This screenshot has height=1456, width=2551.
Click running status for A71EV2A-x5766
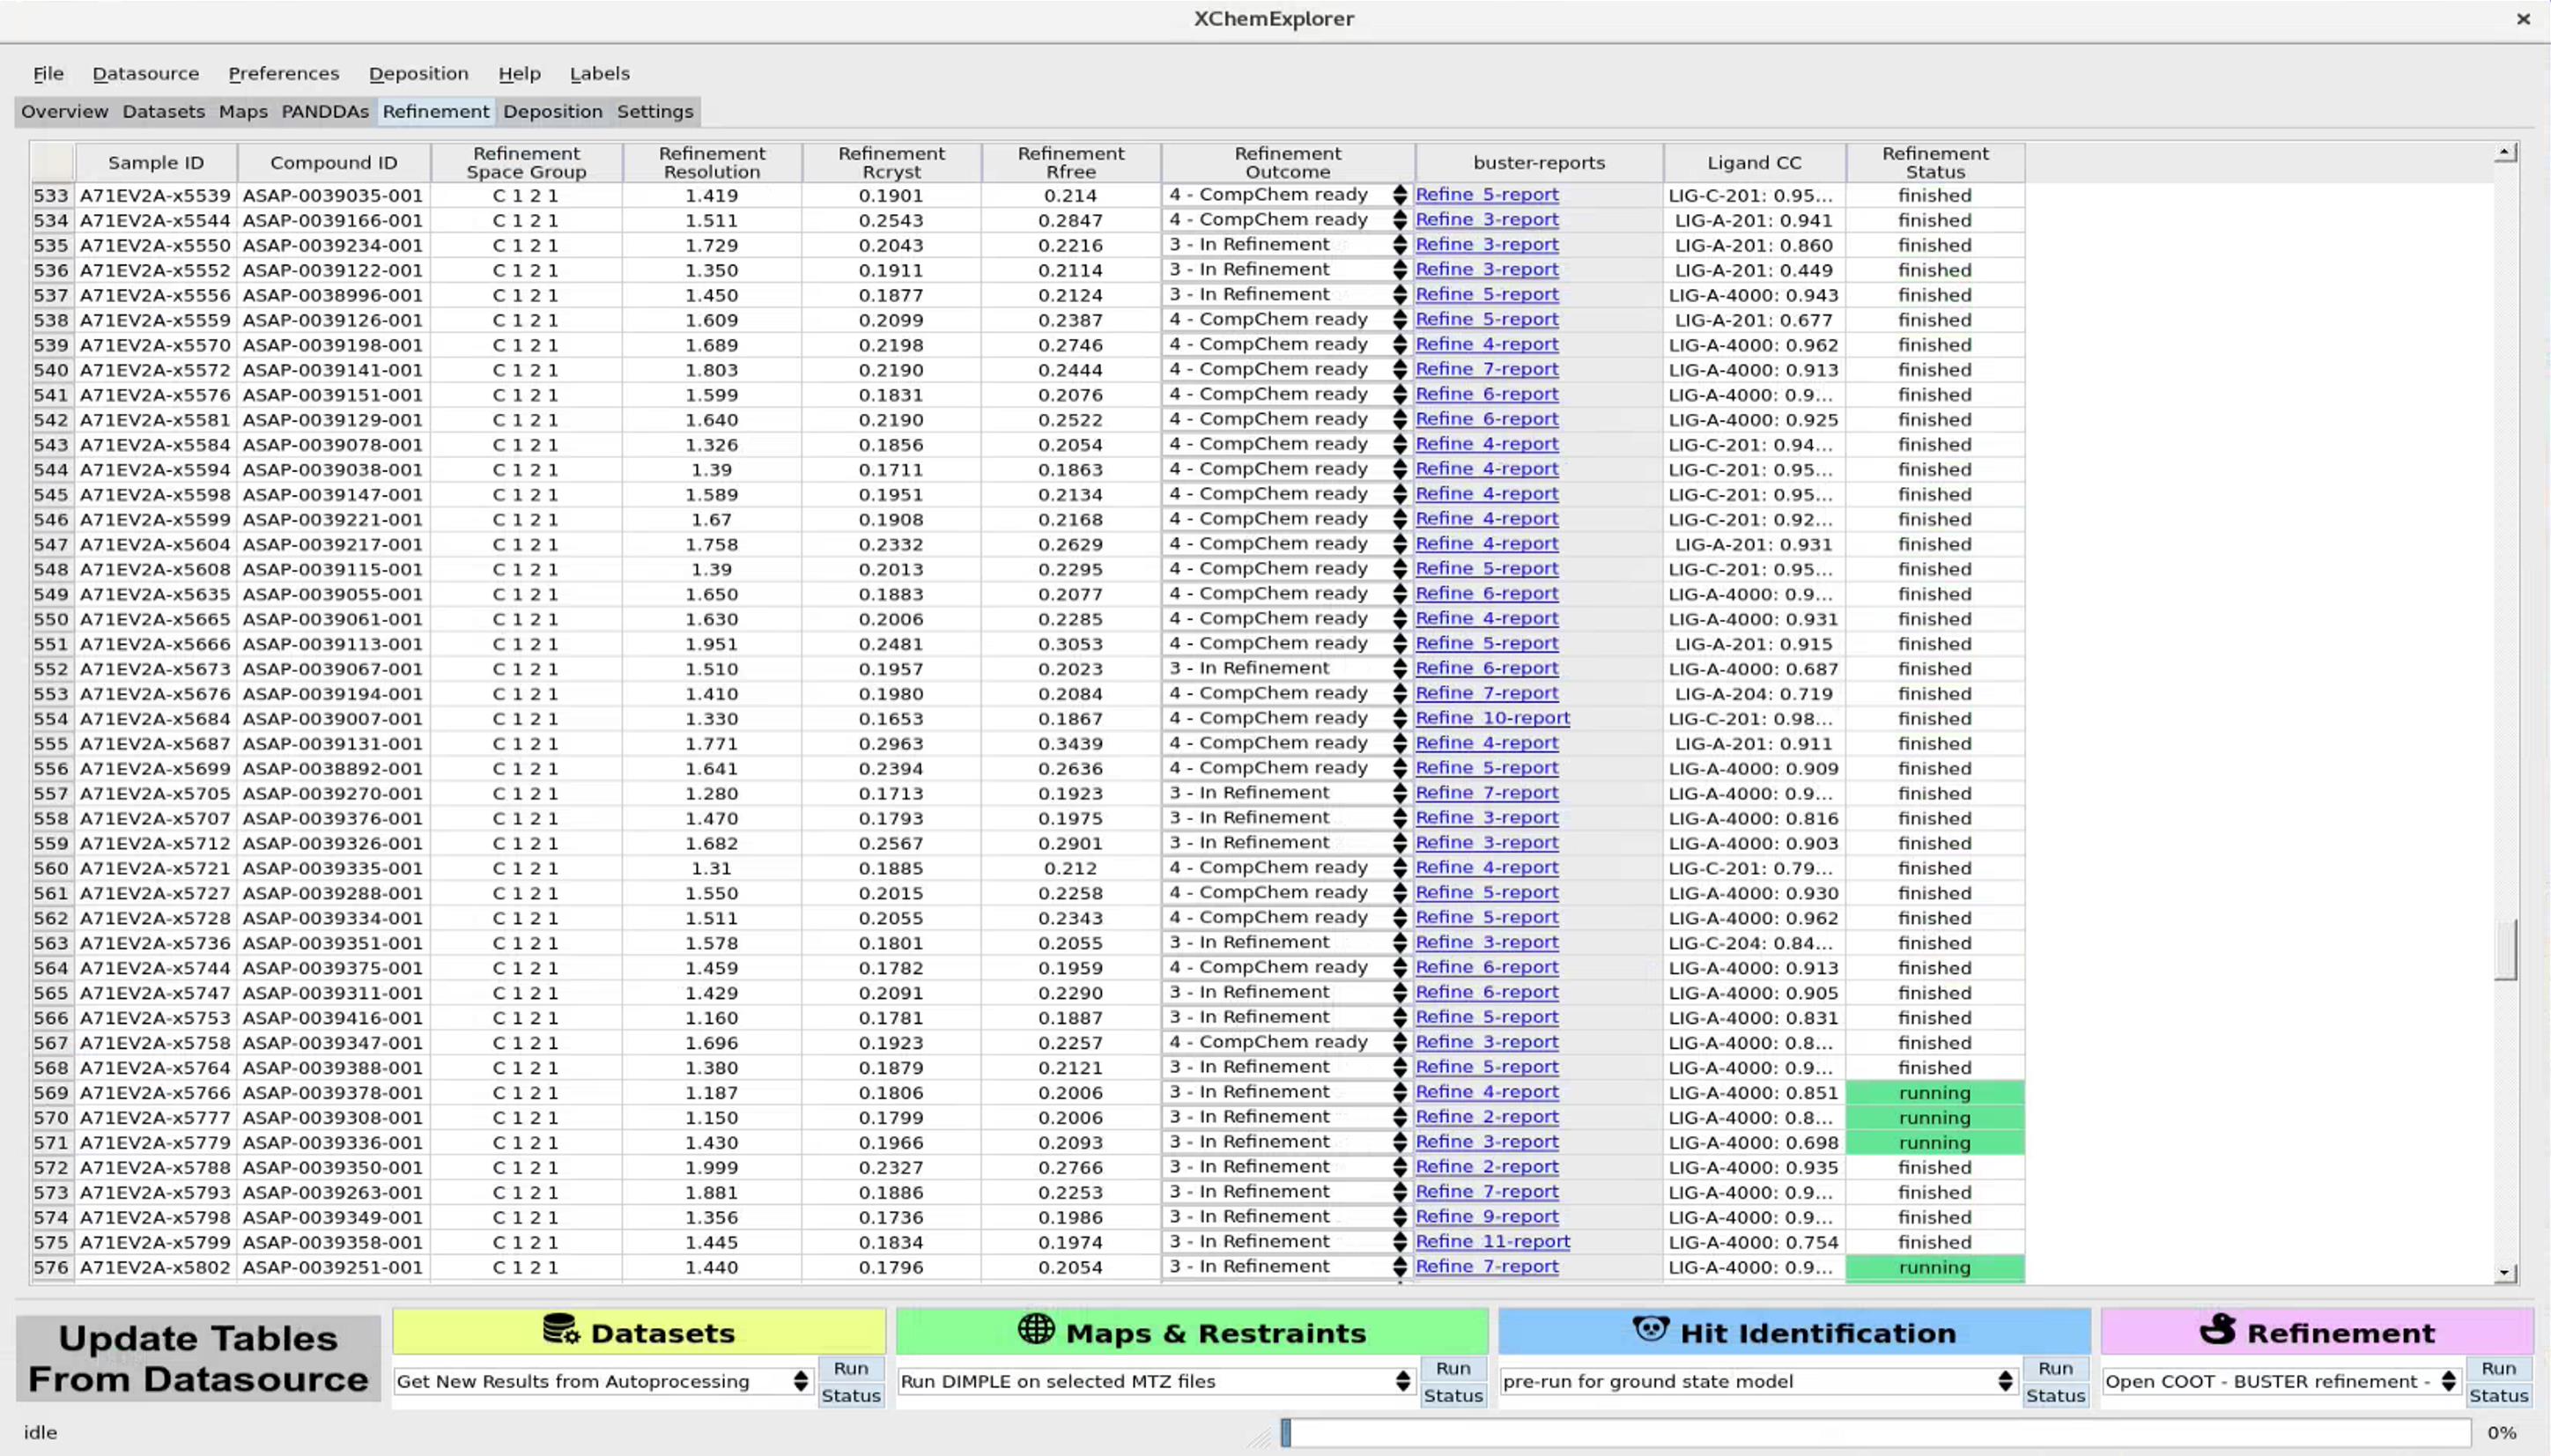pos(1935,1092)
